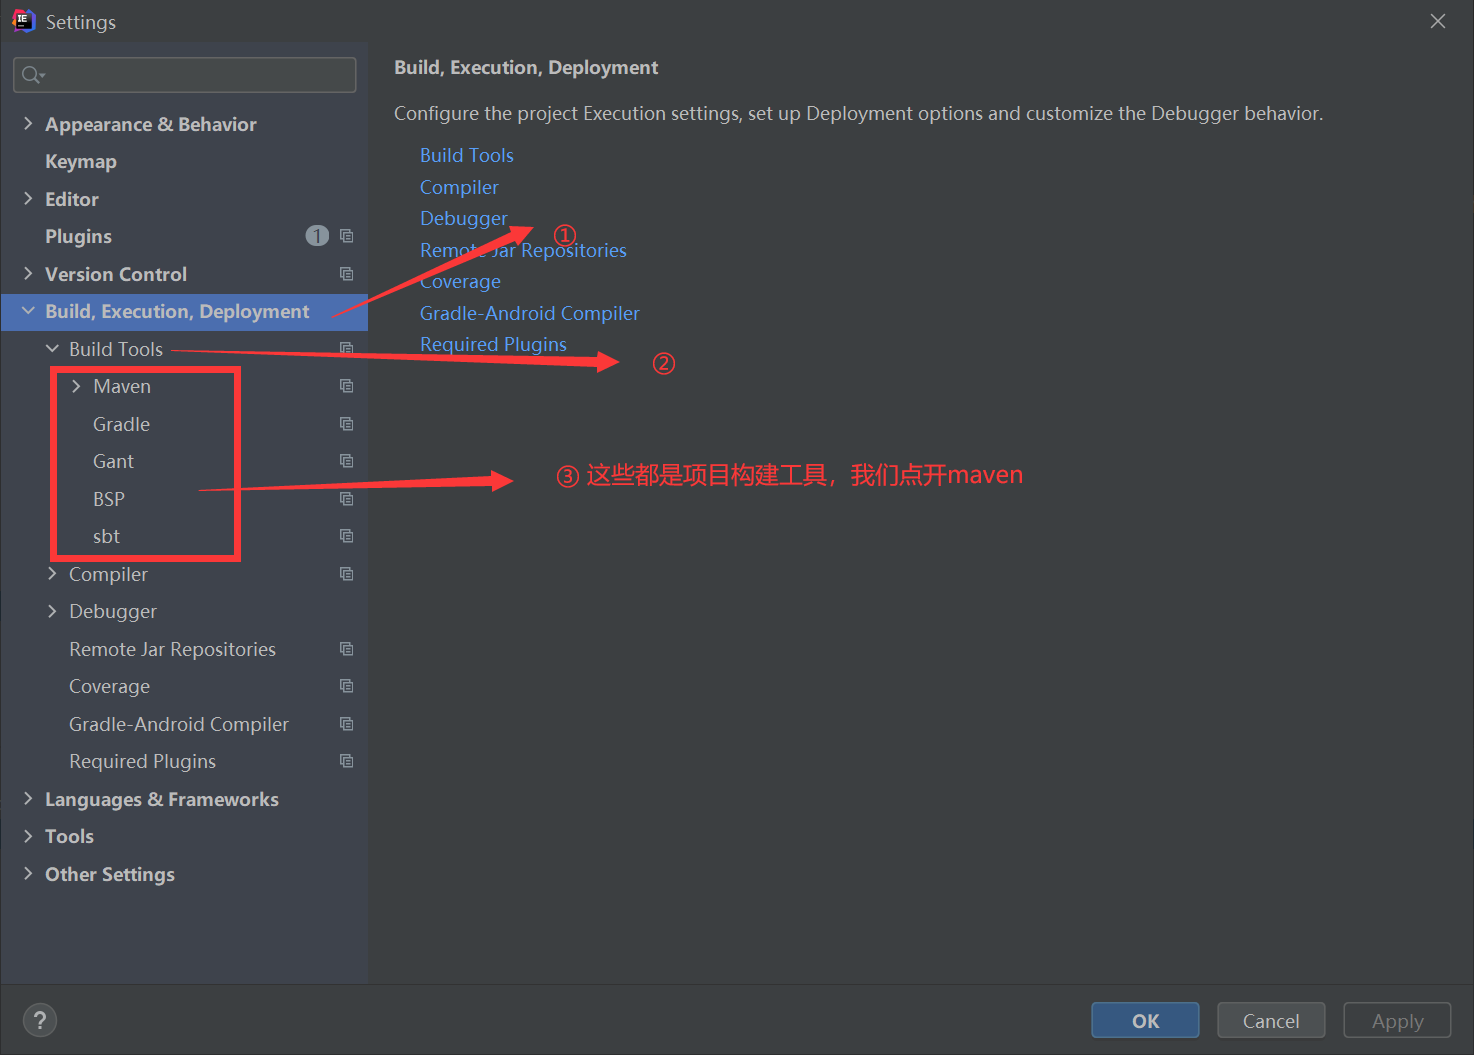Click the Plugins update count badge
Viewport: 1474px width, 1055px height.
317,236
